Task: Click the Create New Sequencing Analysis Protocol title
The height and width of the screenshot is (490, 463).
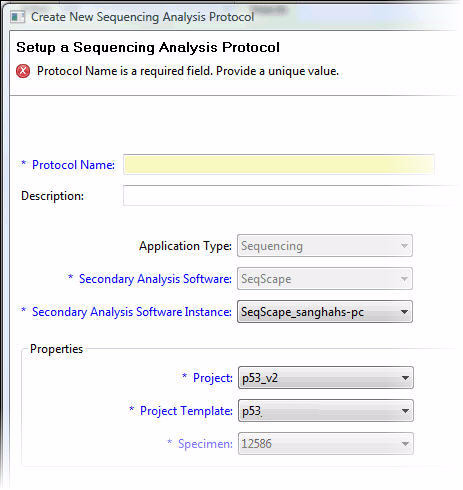Action: click(142, 17)
